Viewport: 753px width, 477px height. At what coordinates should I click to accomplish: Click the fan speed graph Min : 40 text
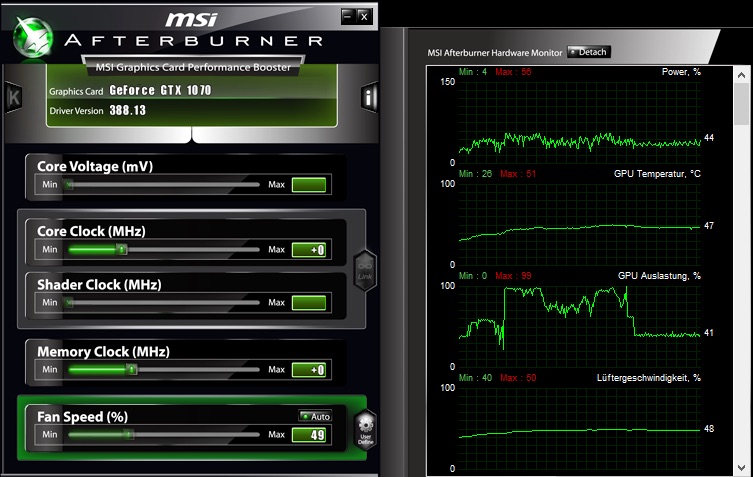[475, 378]
